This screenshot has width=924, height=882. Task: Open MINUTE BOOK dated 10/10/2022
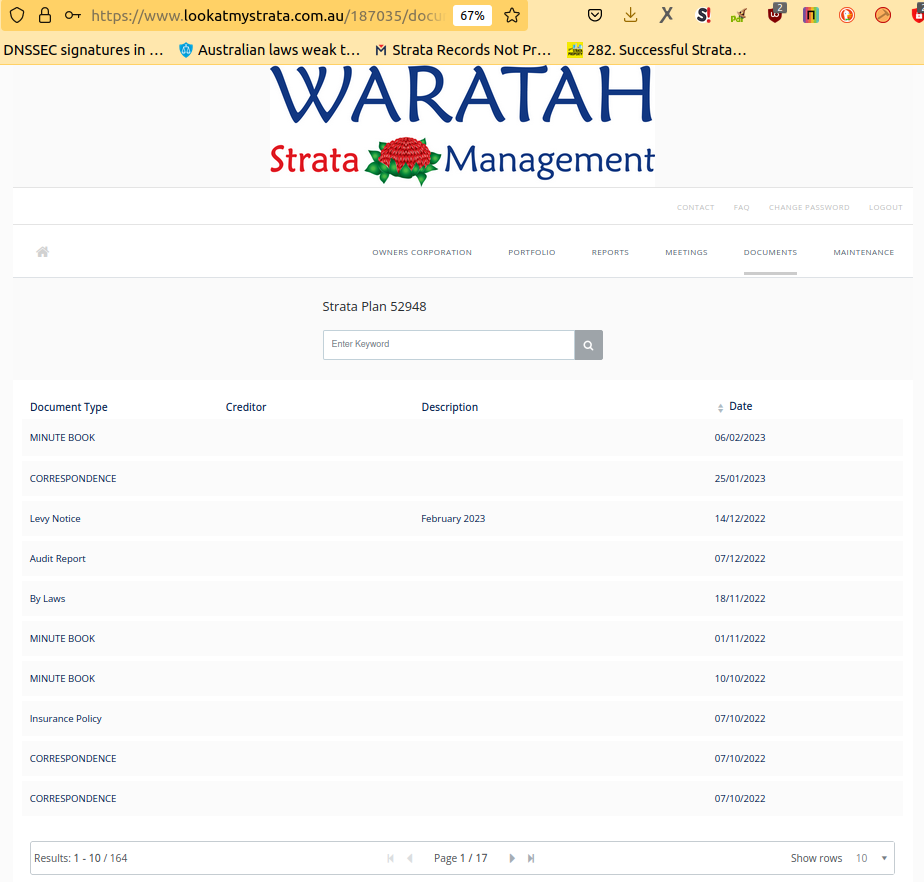click(462, 679)
